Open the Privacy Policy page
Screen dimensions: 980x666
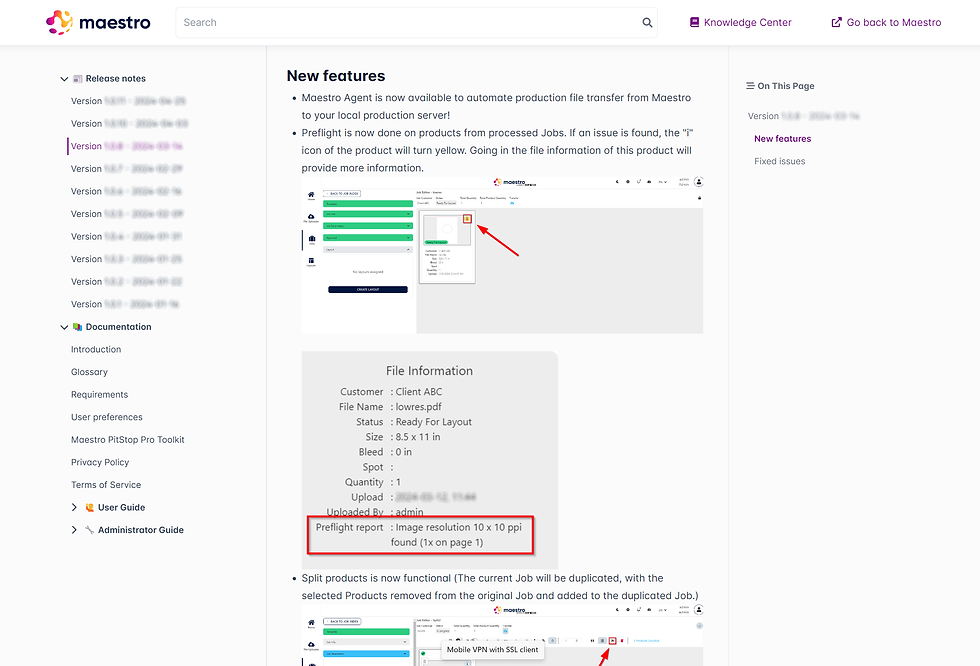pos(100,462)
